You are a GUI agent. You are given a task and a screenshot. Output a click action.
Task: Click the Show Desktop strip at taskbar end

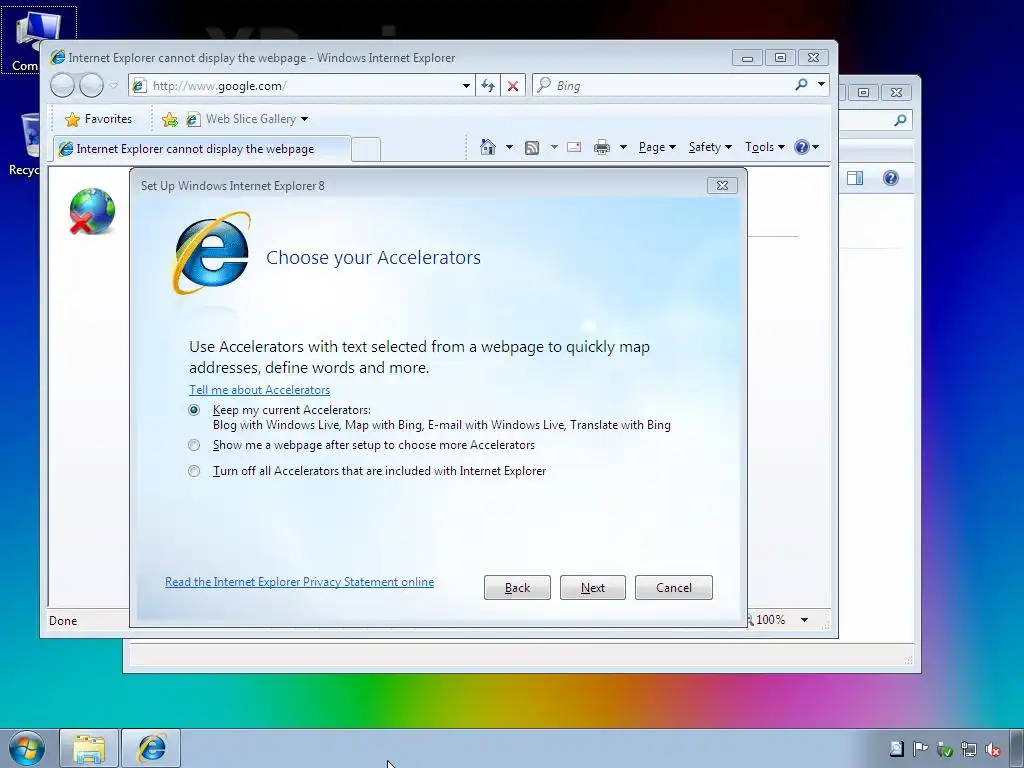pos(1017,748)
